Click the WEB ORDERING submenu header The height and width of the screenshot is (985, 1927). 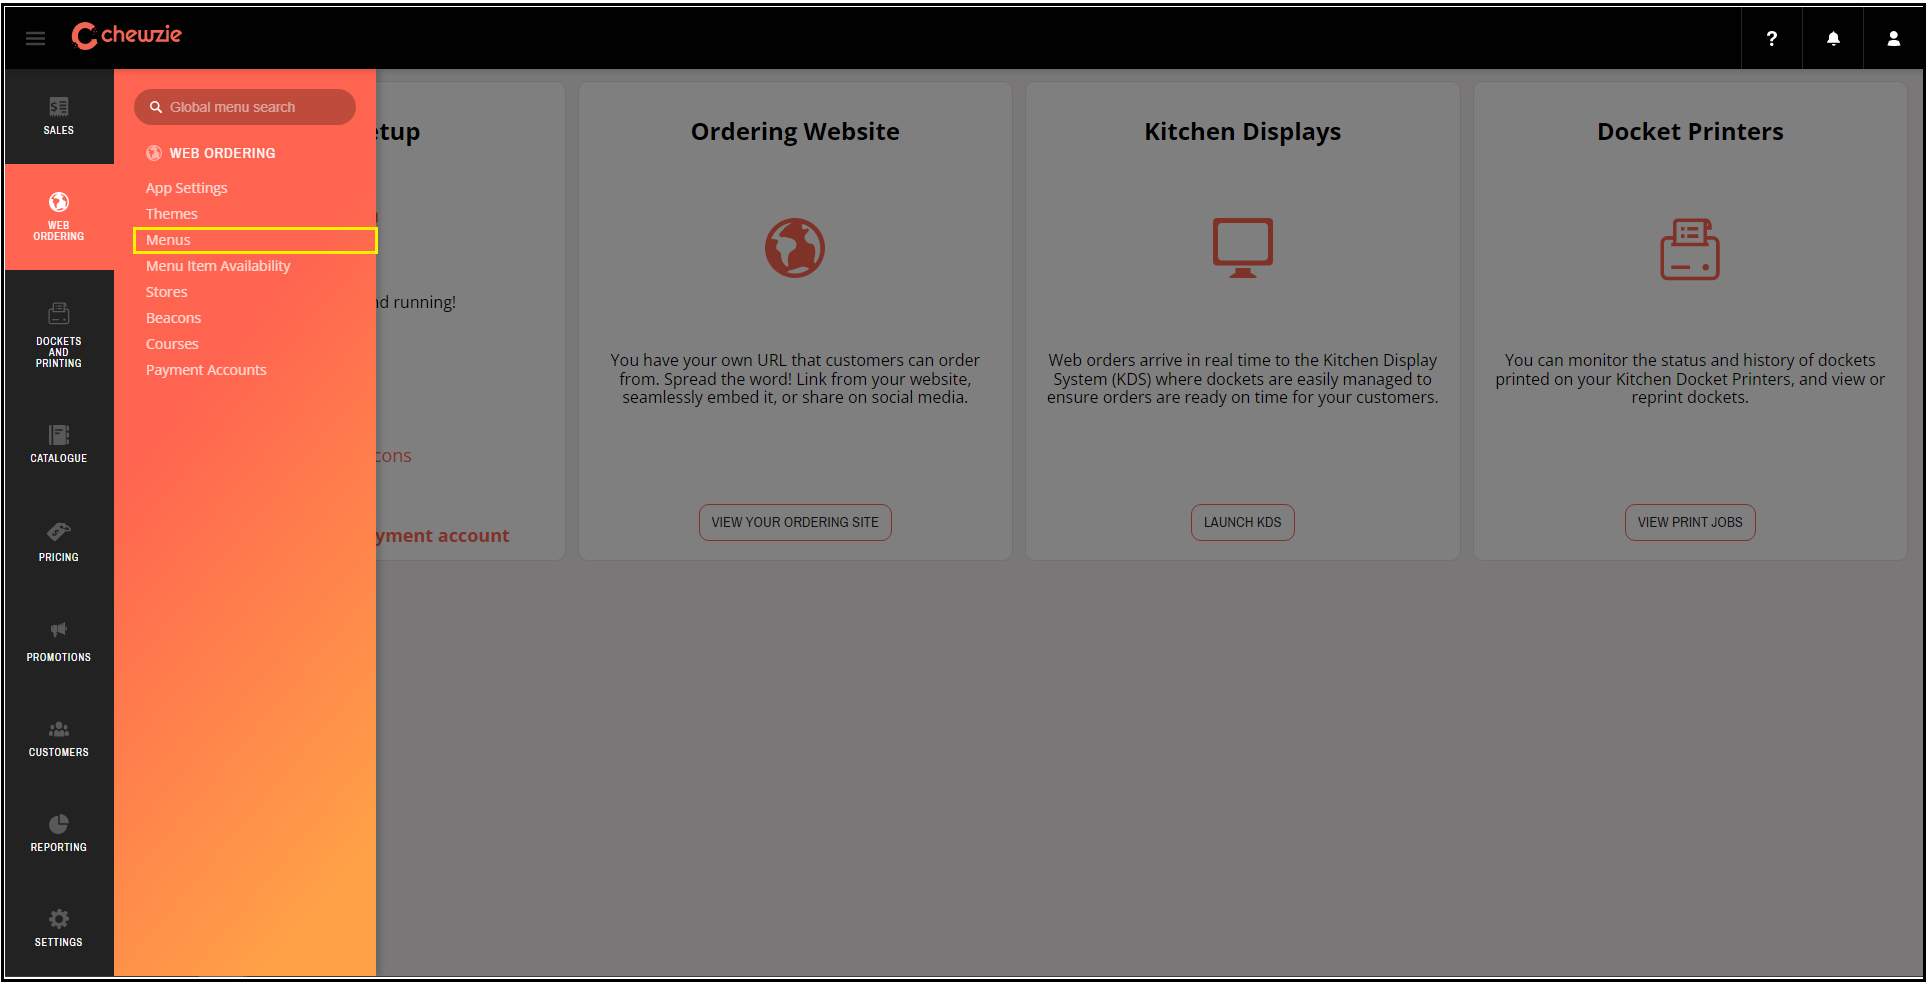tap(211, 153)
